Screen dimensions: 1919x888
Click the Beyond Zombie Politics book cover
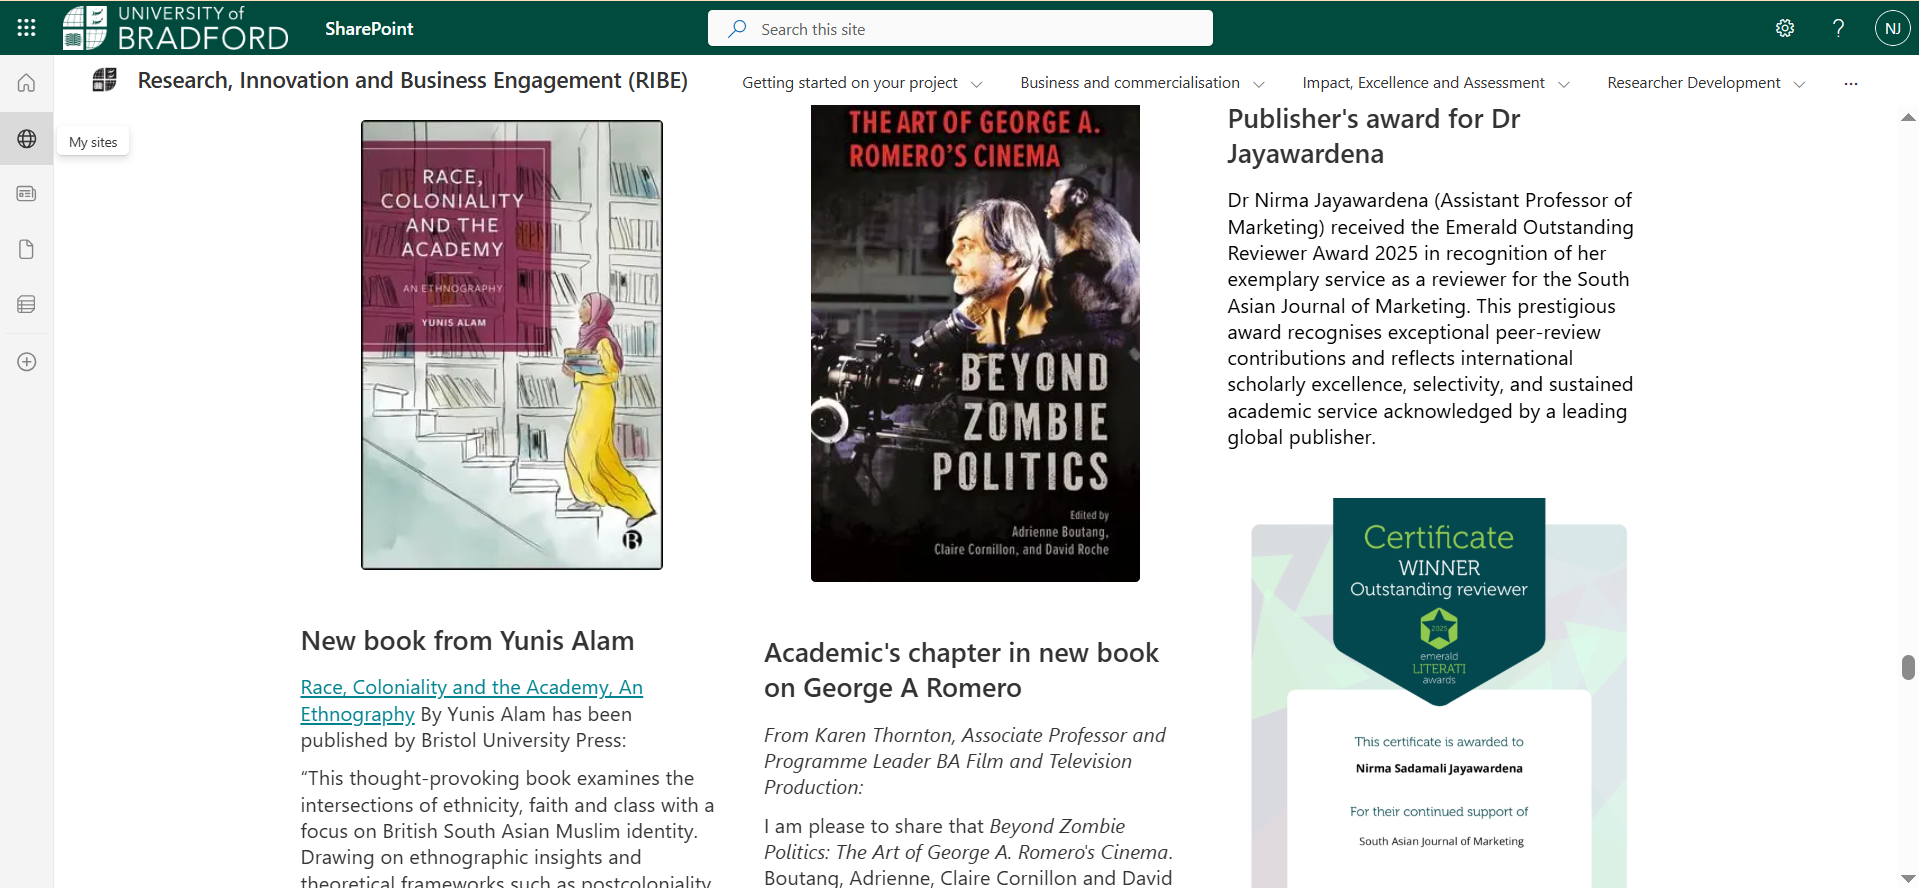pyautogui.click(x=975, y=343)
